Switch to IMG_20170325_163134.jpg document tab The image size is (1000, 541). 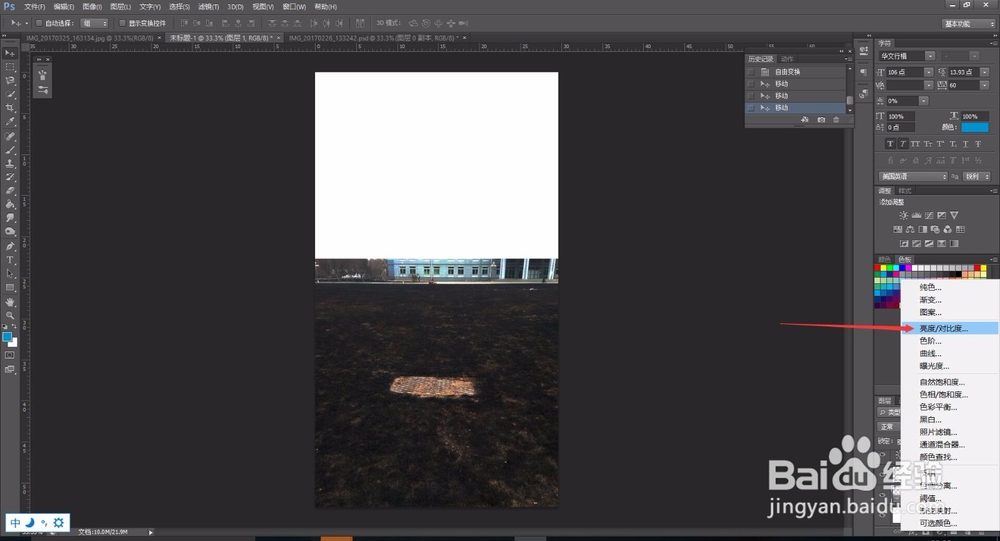(89, 38)
